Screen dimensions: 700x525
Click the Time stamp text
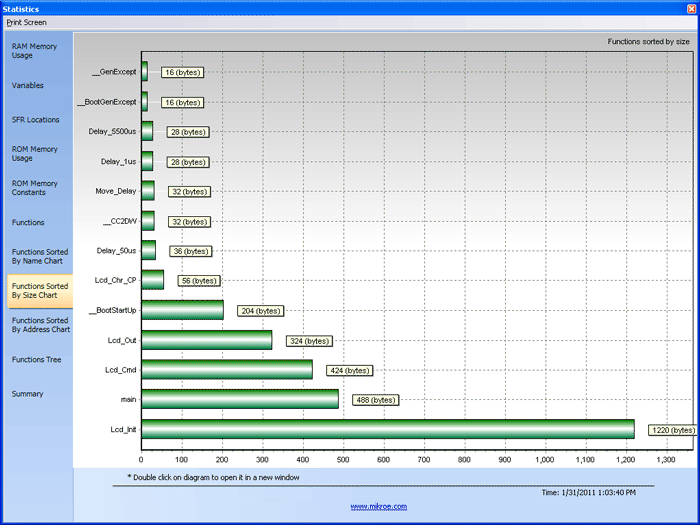click(588, 492)
